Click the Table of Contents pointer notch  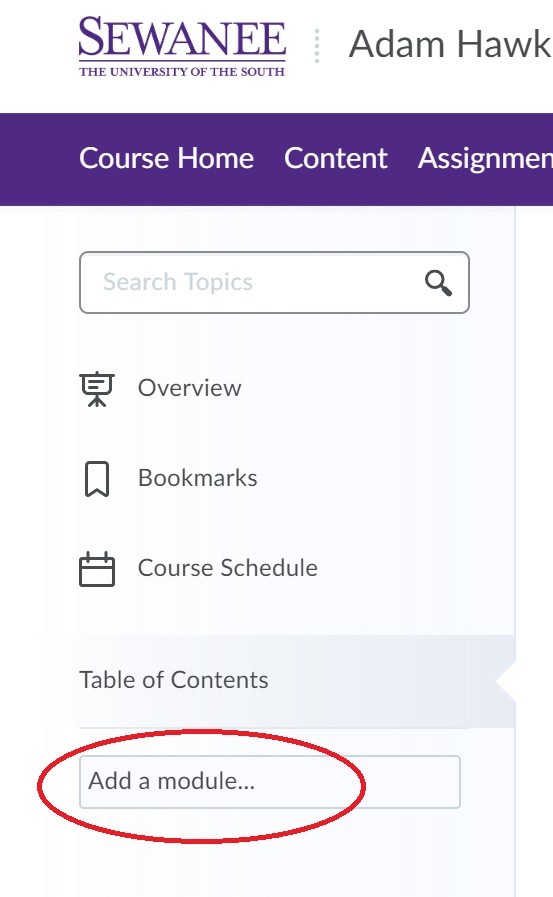[x=506, y=681]
